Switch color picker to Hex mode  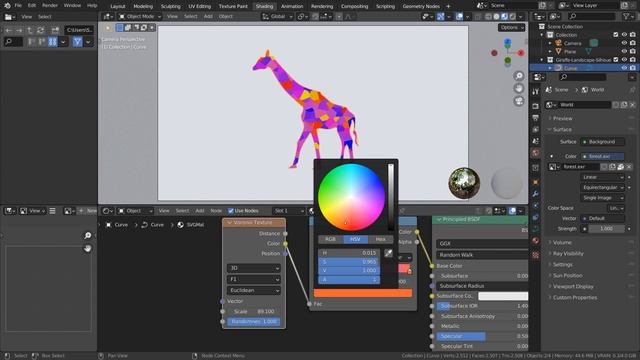[380, 239]
